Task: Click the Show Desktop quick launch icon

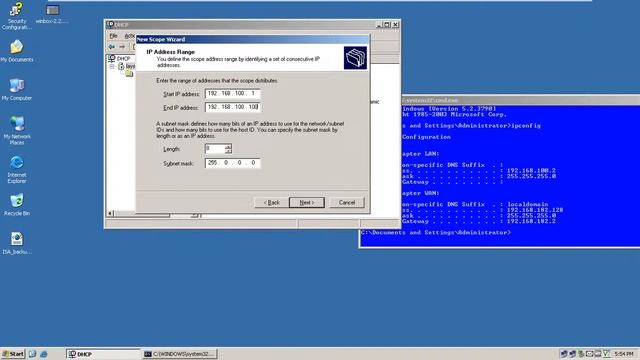Action: coord(33,354)
